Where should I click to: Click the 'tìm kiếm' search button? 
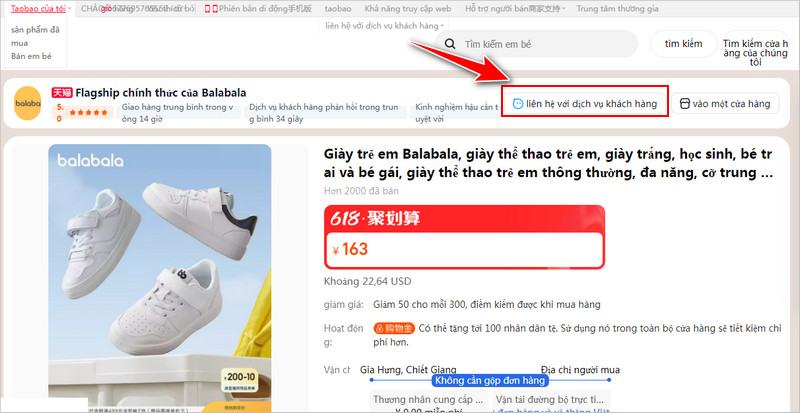pyautogui.click(x=683, y=44)
